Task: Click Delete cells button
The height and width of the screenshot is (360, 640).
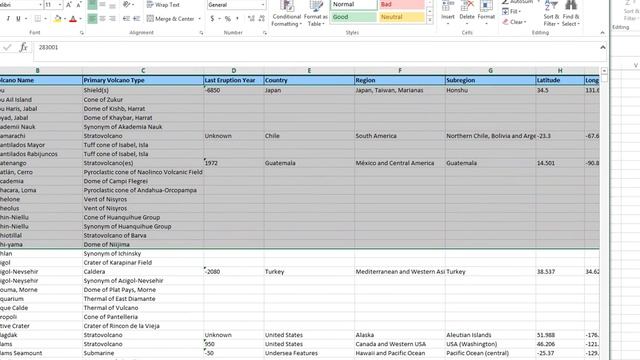Action: pyautogui.click(x=467, y=13)
